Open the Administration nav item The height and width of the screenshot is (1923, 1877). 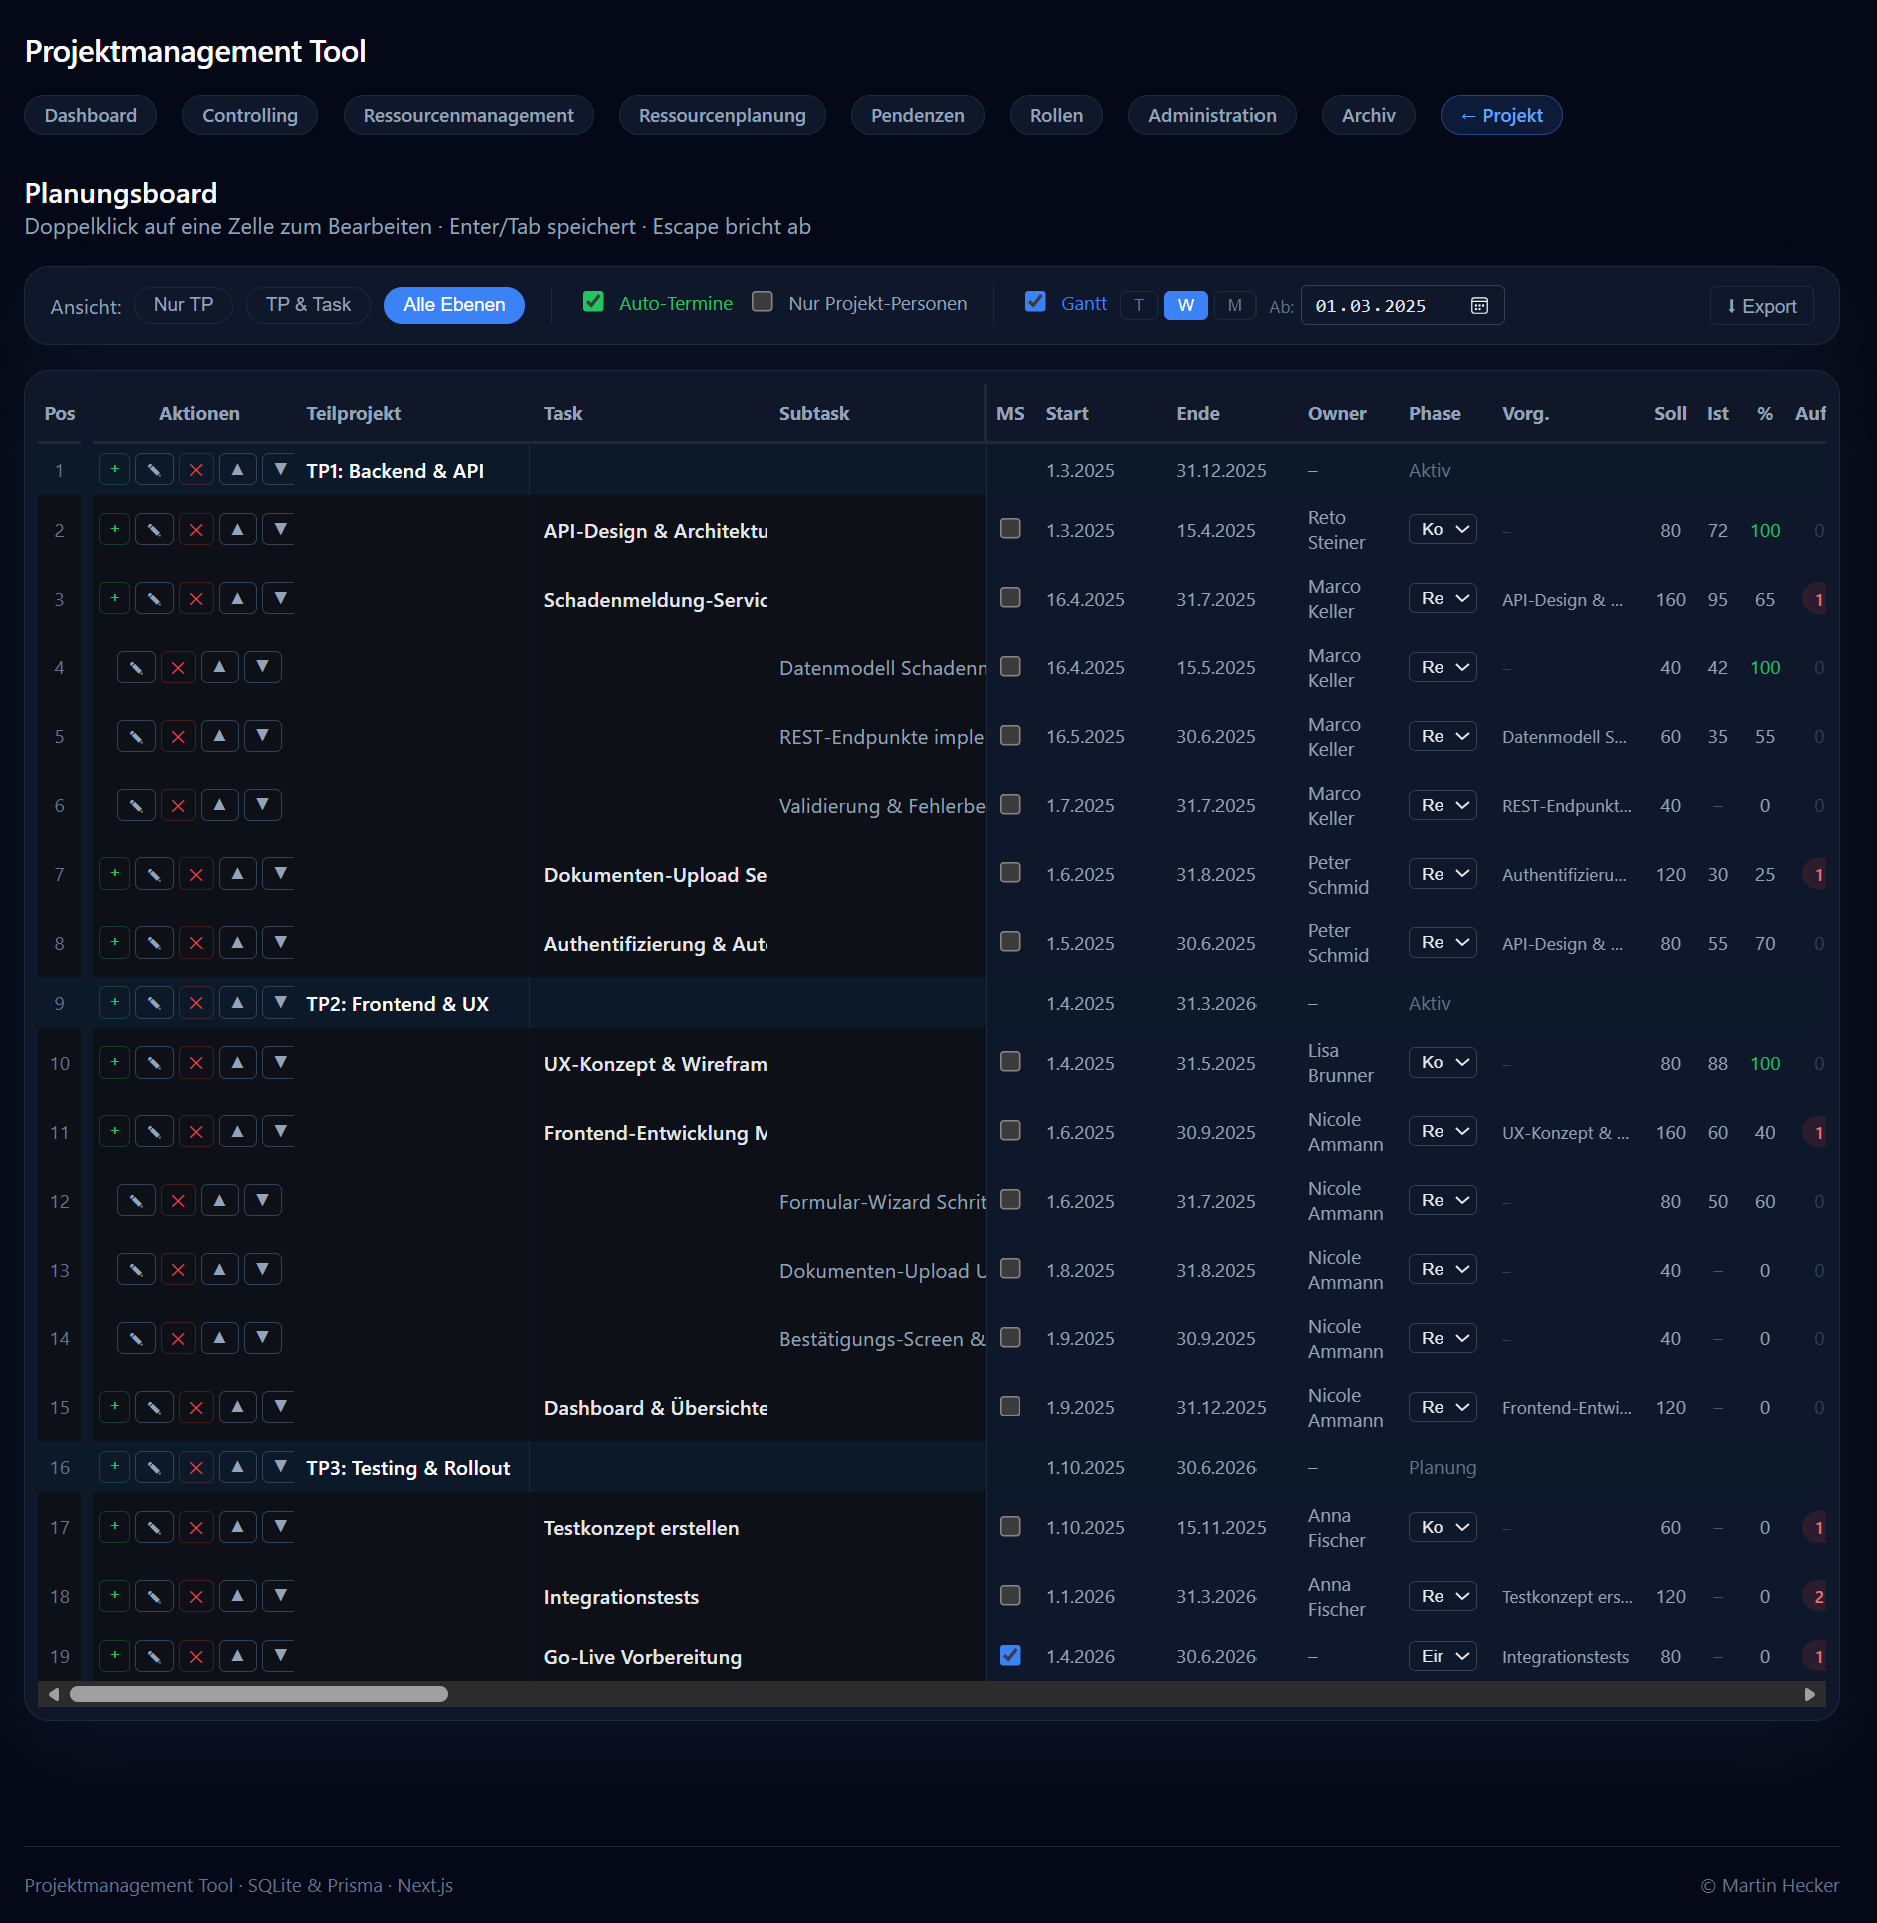click(x=1212, y=115)
